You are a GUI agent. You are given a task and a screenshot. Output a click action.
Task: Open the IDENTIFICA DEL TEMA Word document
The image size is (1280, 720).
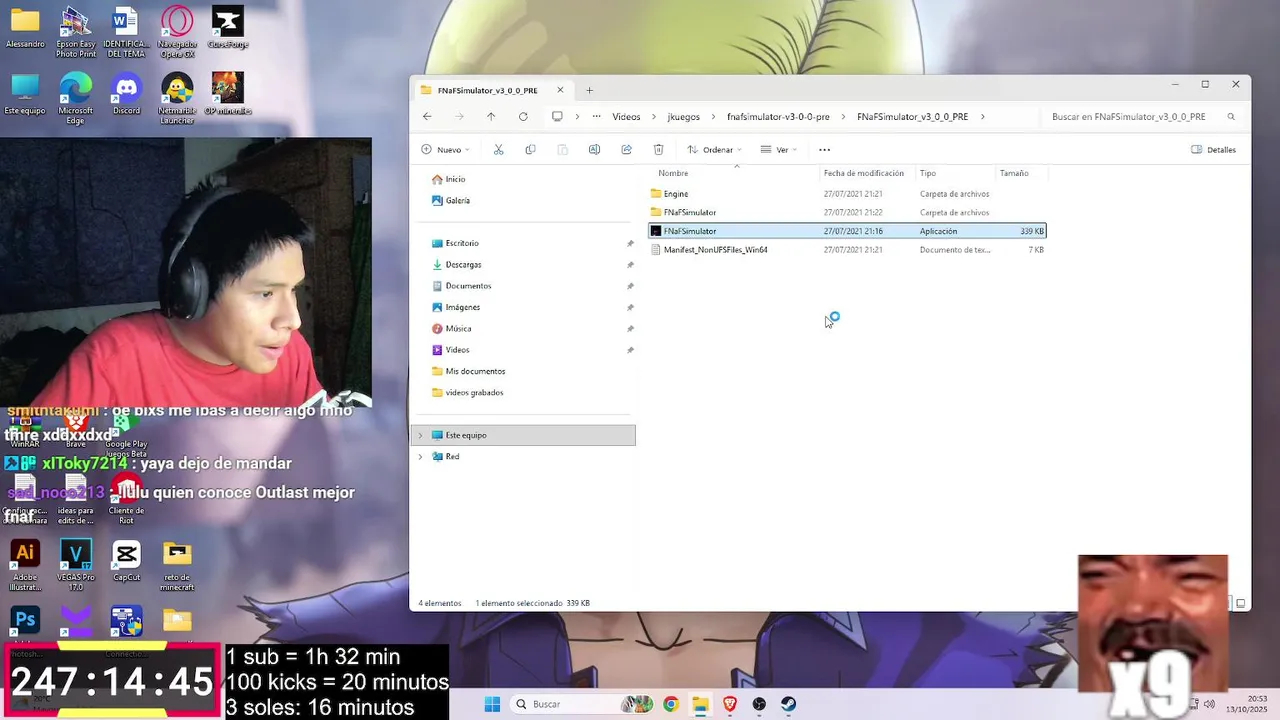126,32
